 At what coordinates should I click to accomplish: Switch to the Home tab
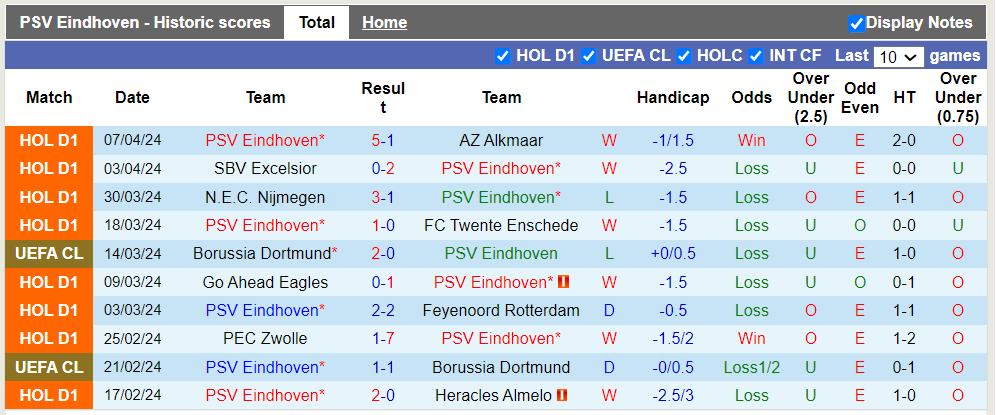(x=384, y=22)
